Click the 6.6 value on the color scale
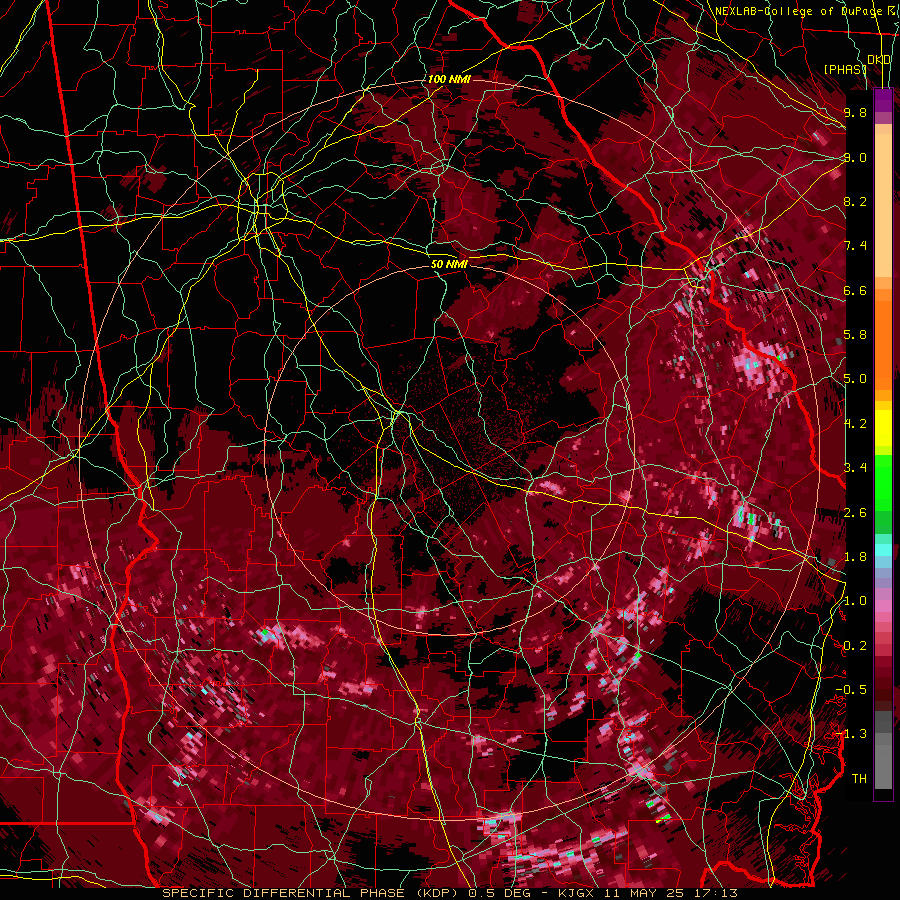Screen dimensions: 900x900 pyautogui.click(x=855, y=290)
